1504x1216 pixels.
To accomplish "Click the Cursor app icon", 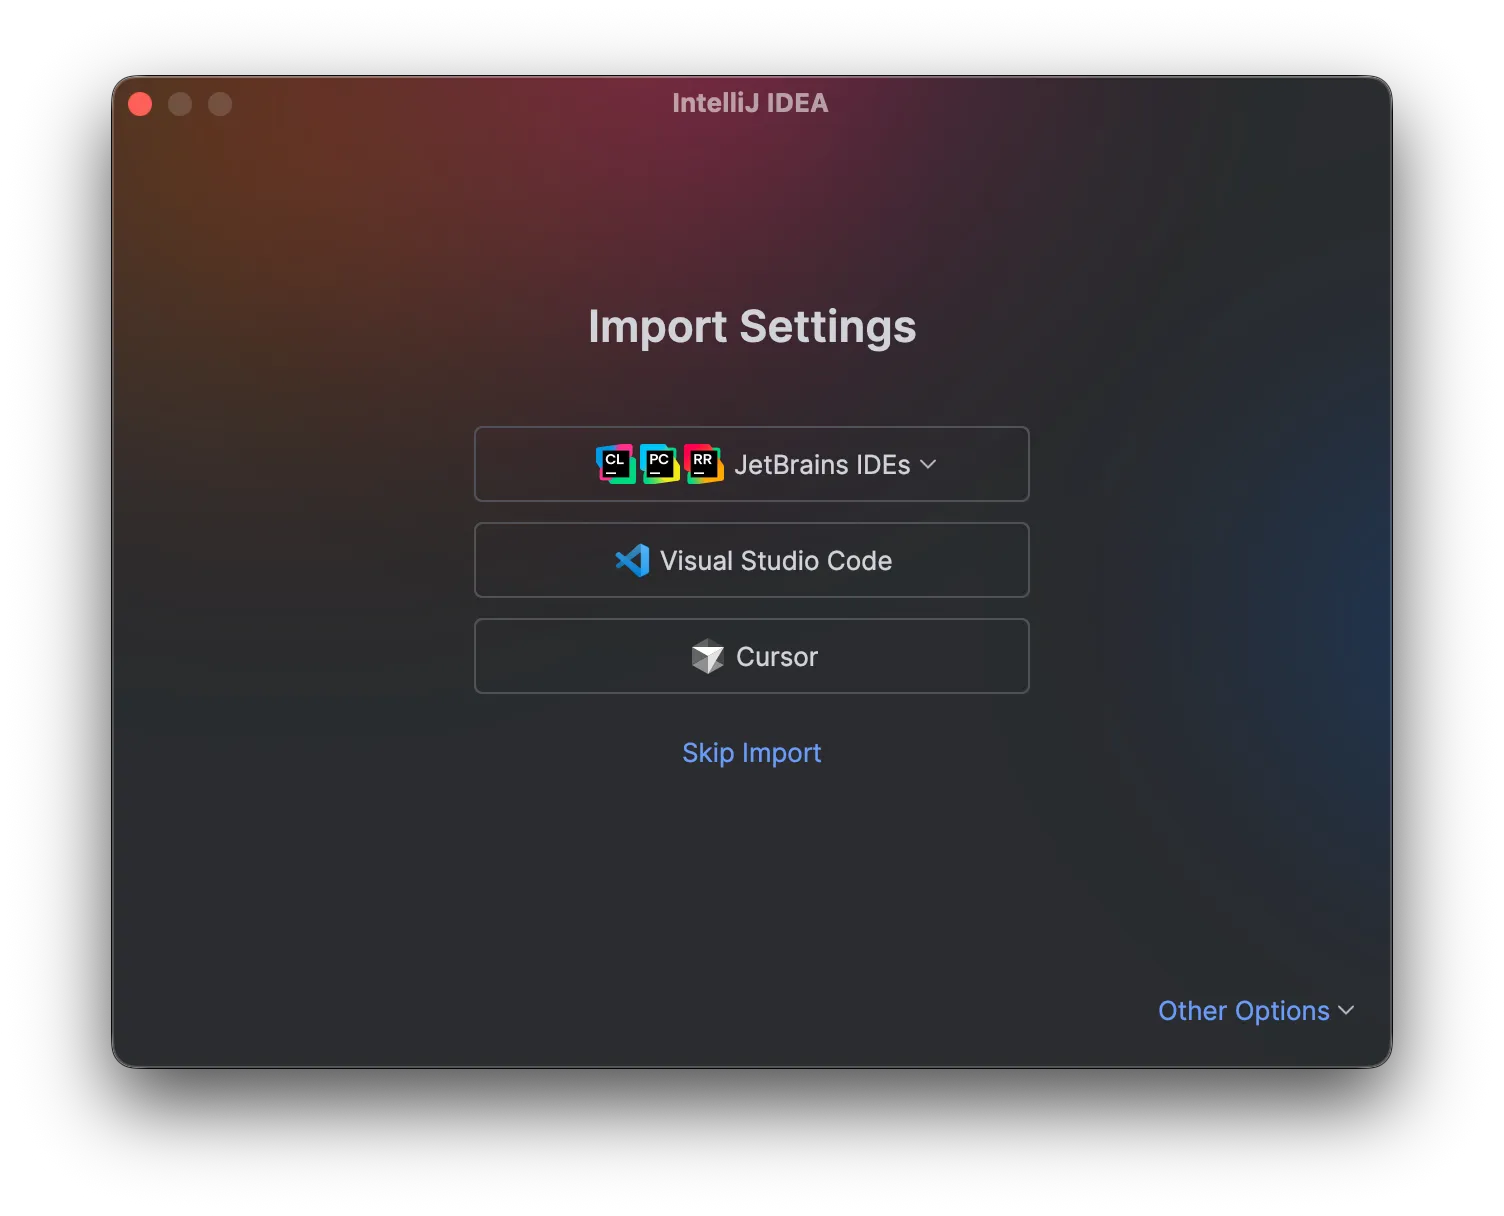I will 708,657.
